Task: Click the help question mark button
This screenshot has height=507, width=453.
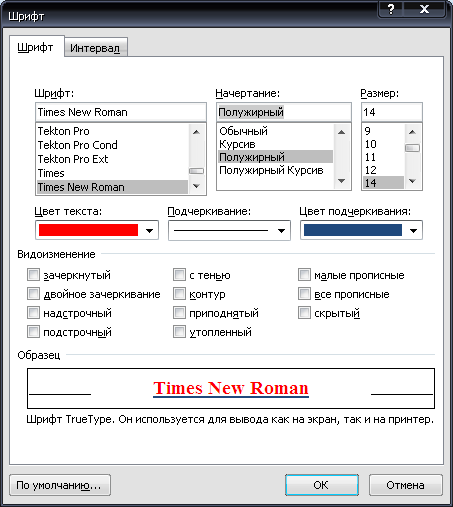Action: click(391, 9)
